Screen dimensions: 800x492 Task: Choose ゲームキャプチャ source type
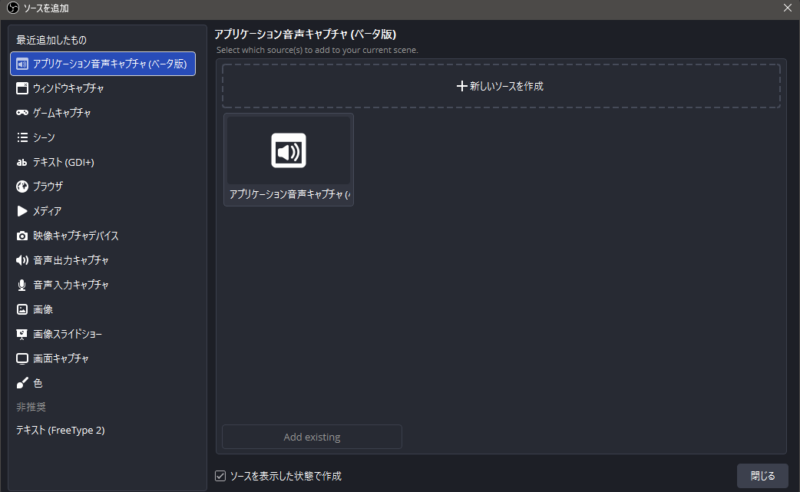point(103,113)
